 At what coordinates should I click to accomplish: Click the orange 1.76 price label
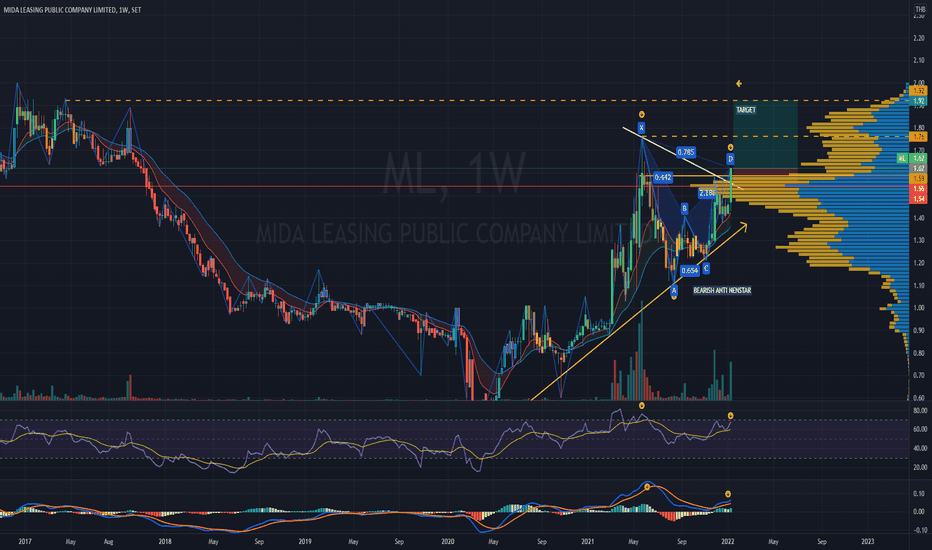(x=920, y=137)
